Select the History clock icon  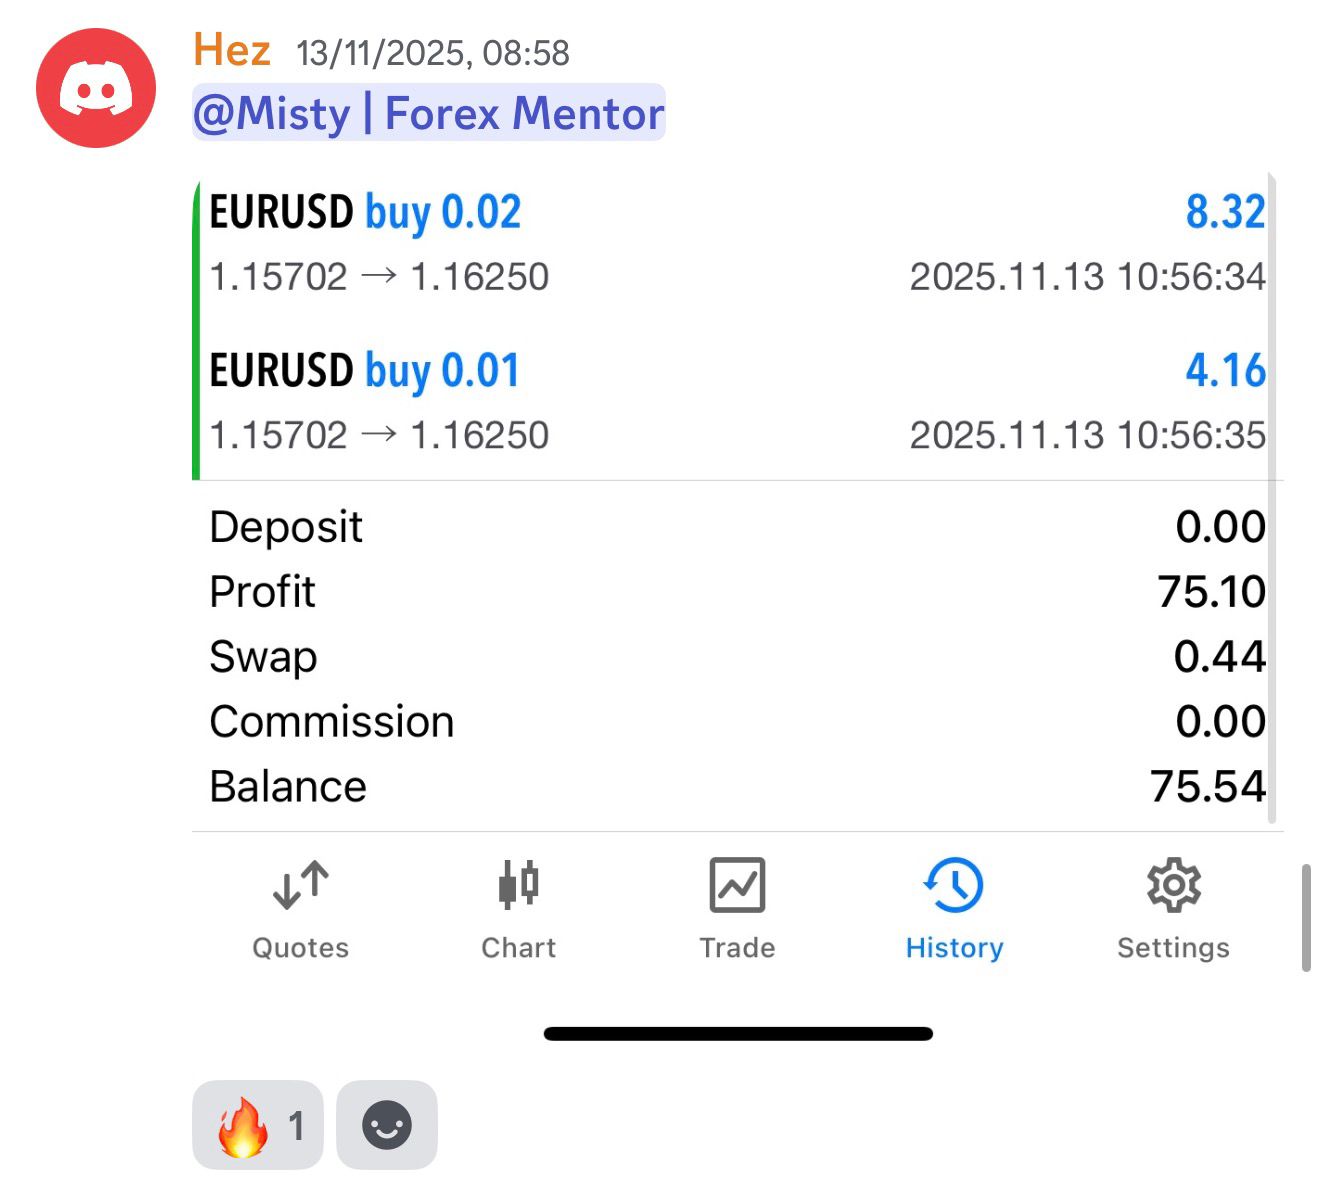click(954, 885)
